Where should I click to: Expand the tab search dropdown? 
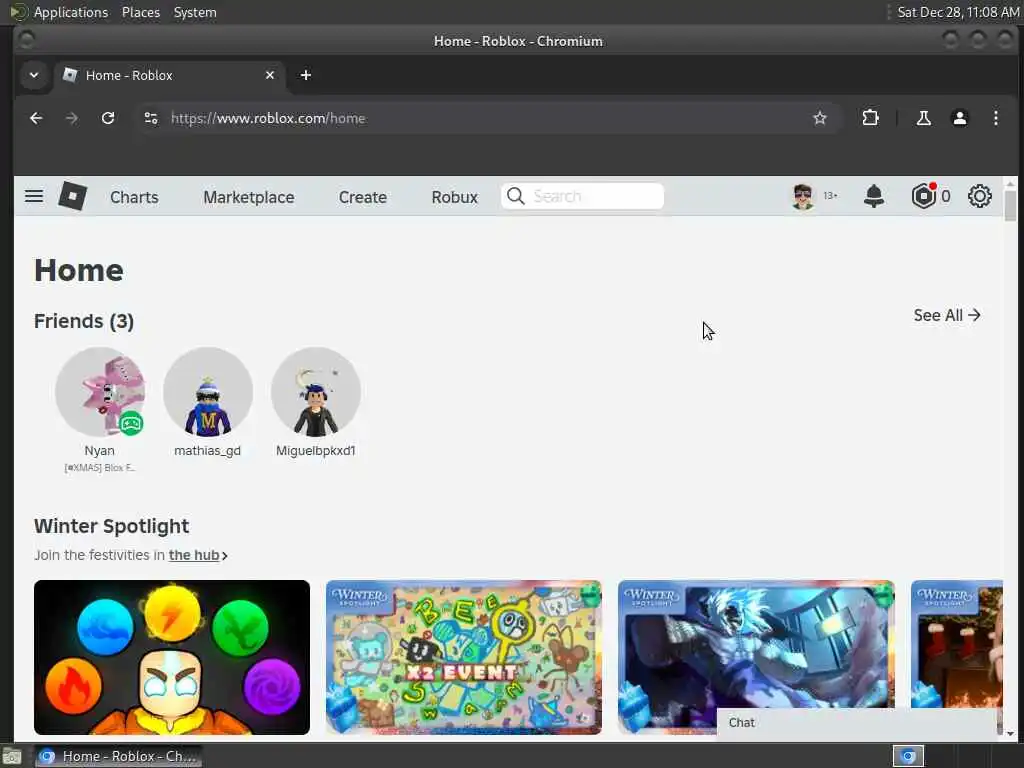34,75
